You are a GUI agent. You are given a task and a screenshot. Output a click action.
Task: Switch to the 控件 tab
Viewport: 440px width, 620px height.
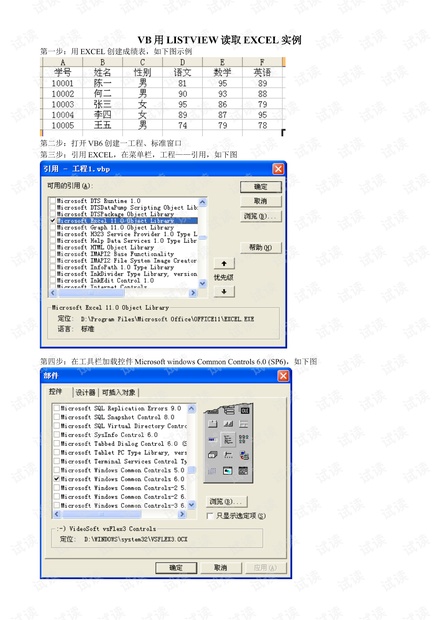[x=56, y=391]
